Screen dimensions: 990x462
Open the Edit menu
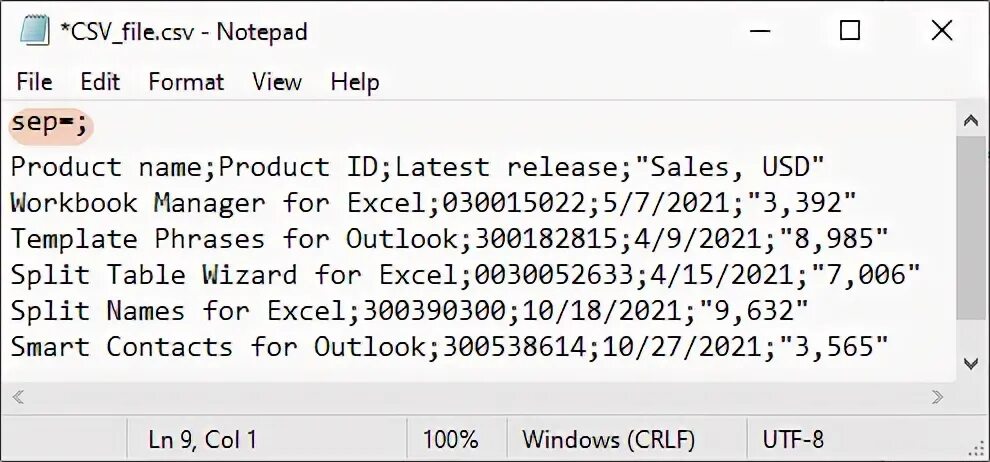(100, 82)
